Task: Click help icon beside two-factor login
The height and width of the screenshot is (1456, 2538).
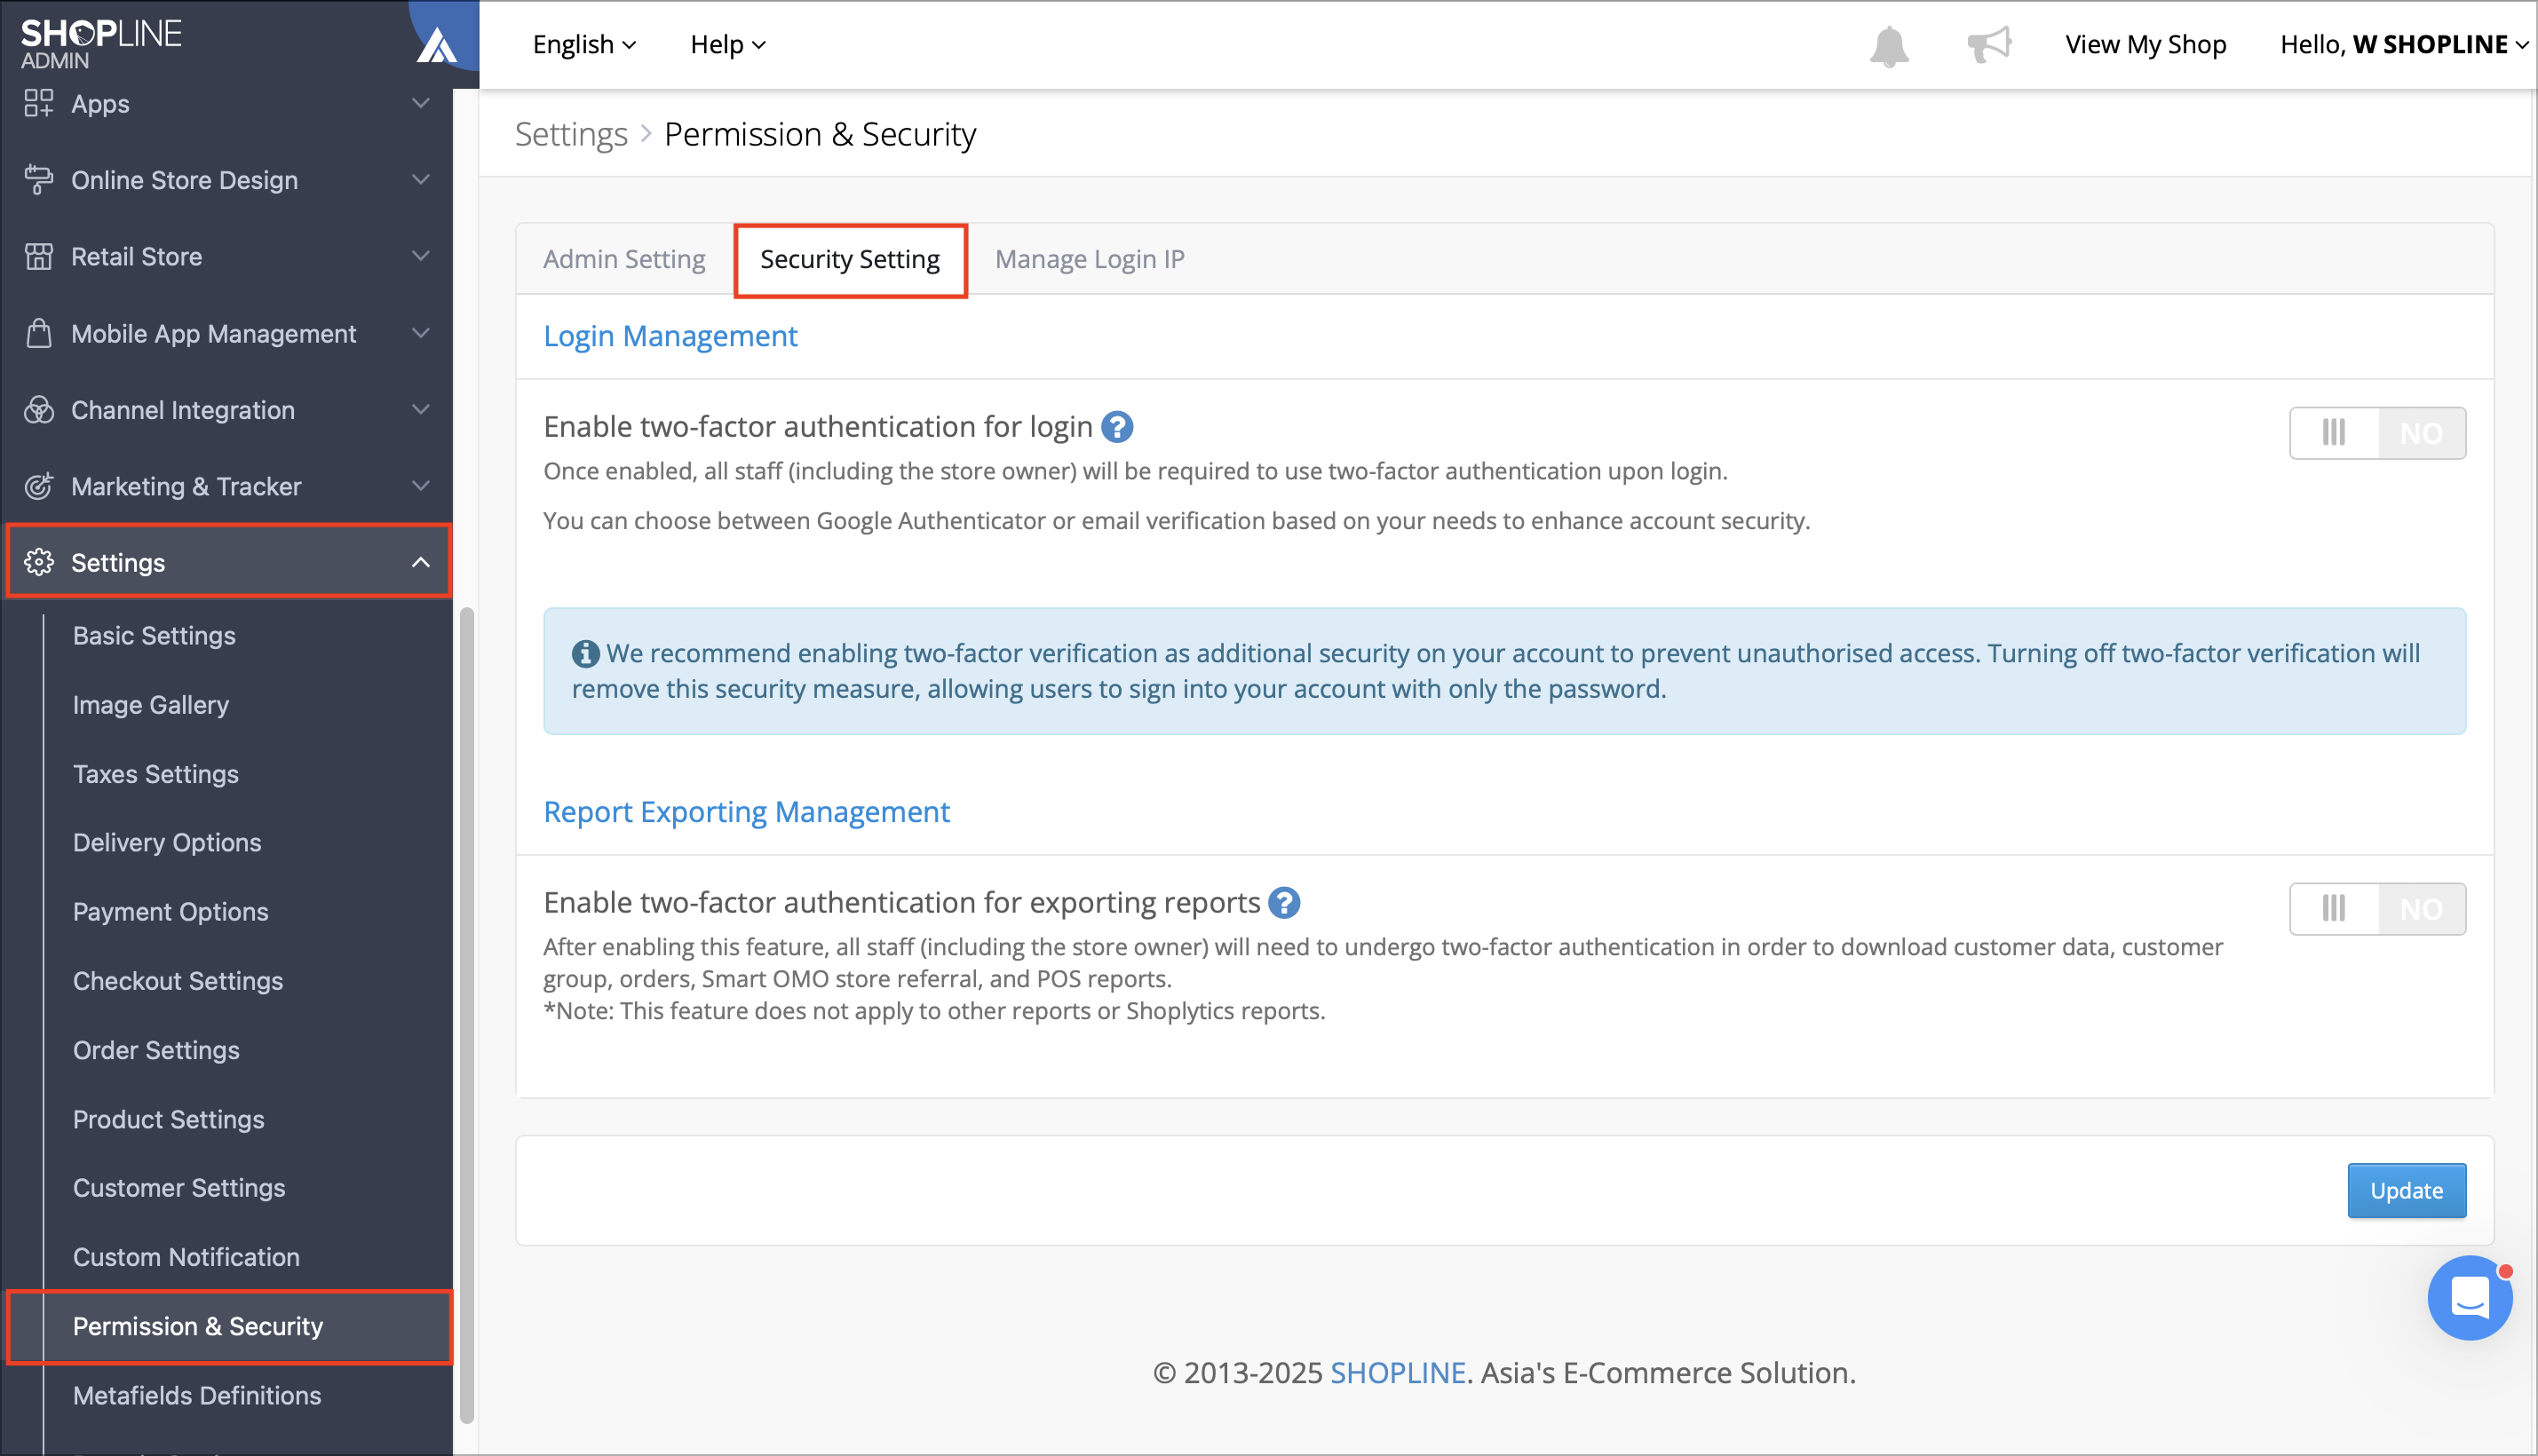Action: [x=1117, y=427]
